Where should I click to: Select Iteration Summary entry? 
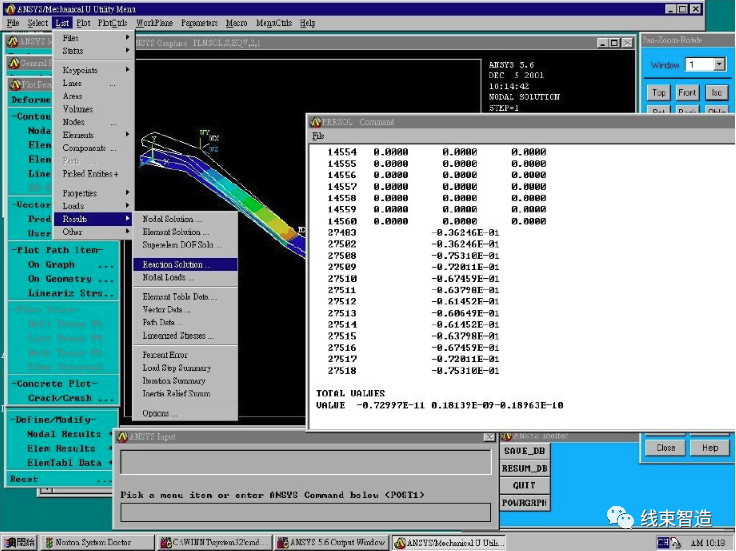click(x=185, y=381)
